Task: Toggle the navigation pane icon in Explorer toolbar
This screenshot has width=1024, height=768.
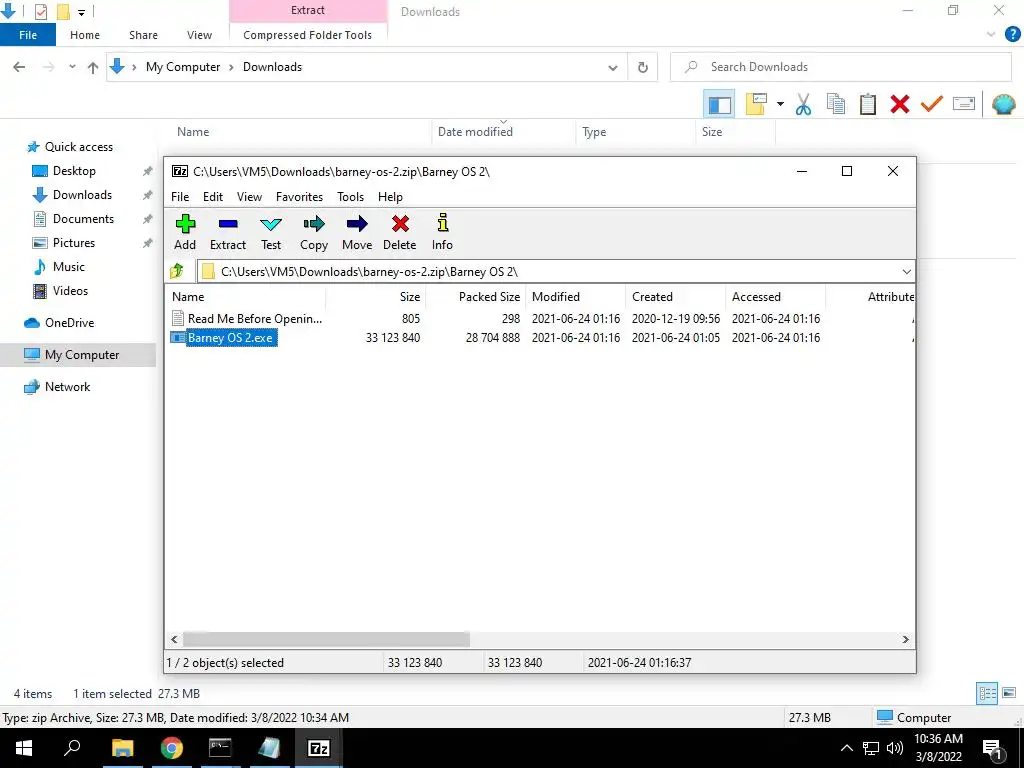Action: pos(719,104)
